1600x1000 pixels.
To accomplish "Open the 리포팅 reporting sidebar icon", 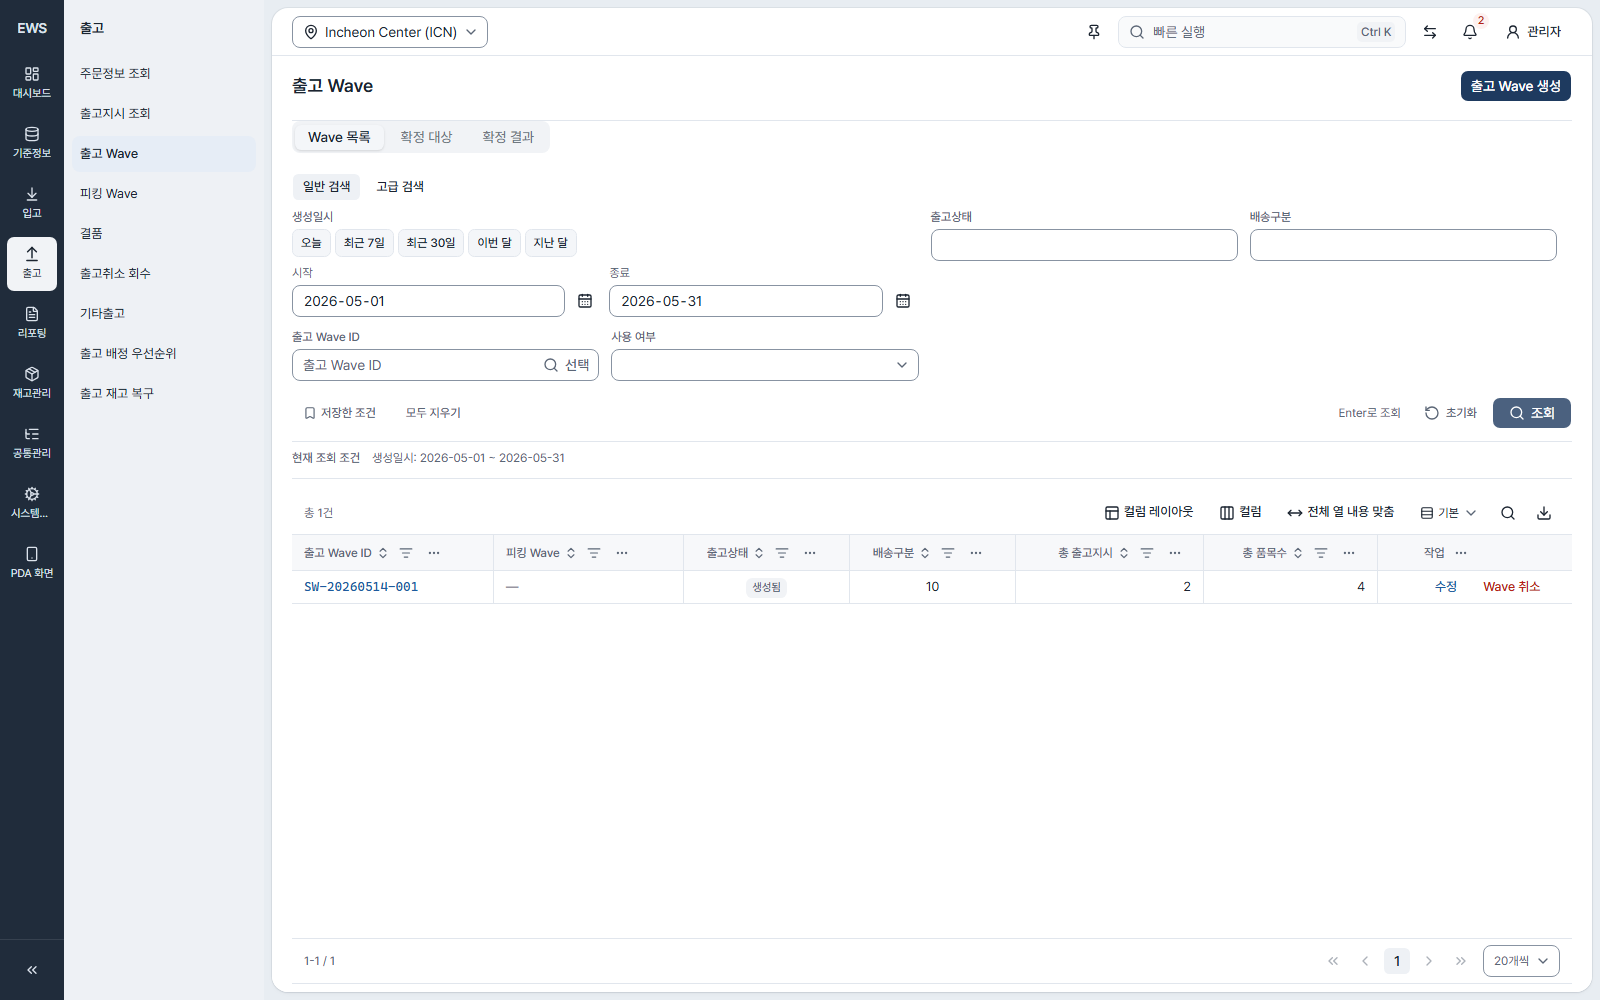I will 32,323.
